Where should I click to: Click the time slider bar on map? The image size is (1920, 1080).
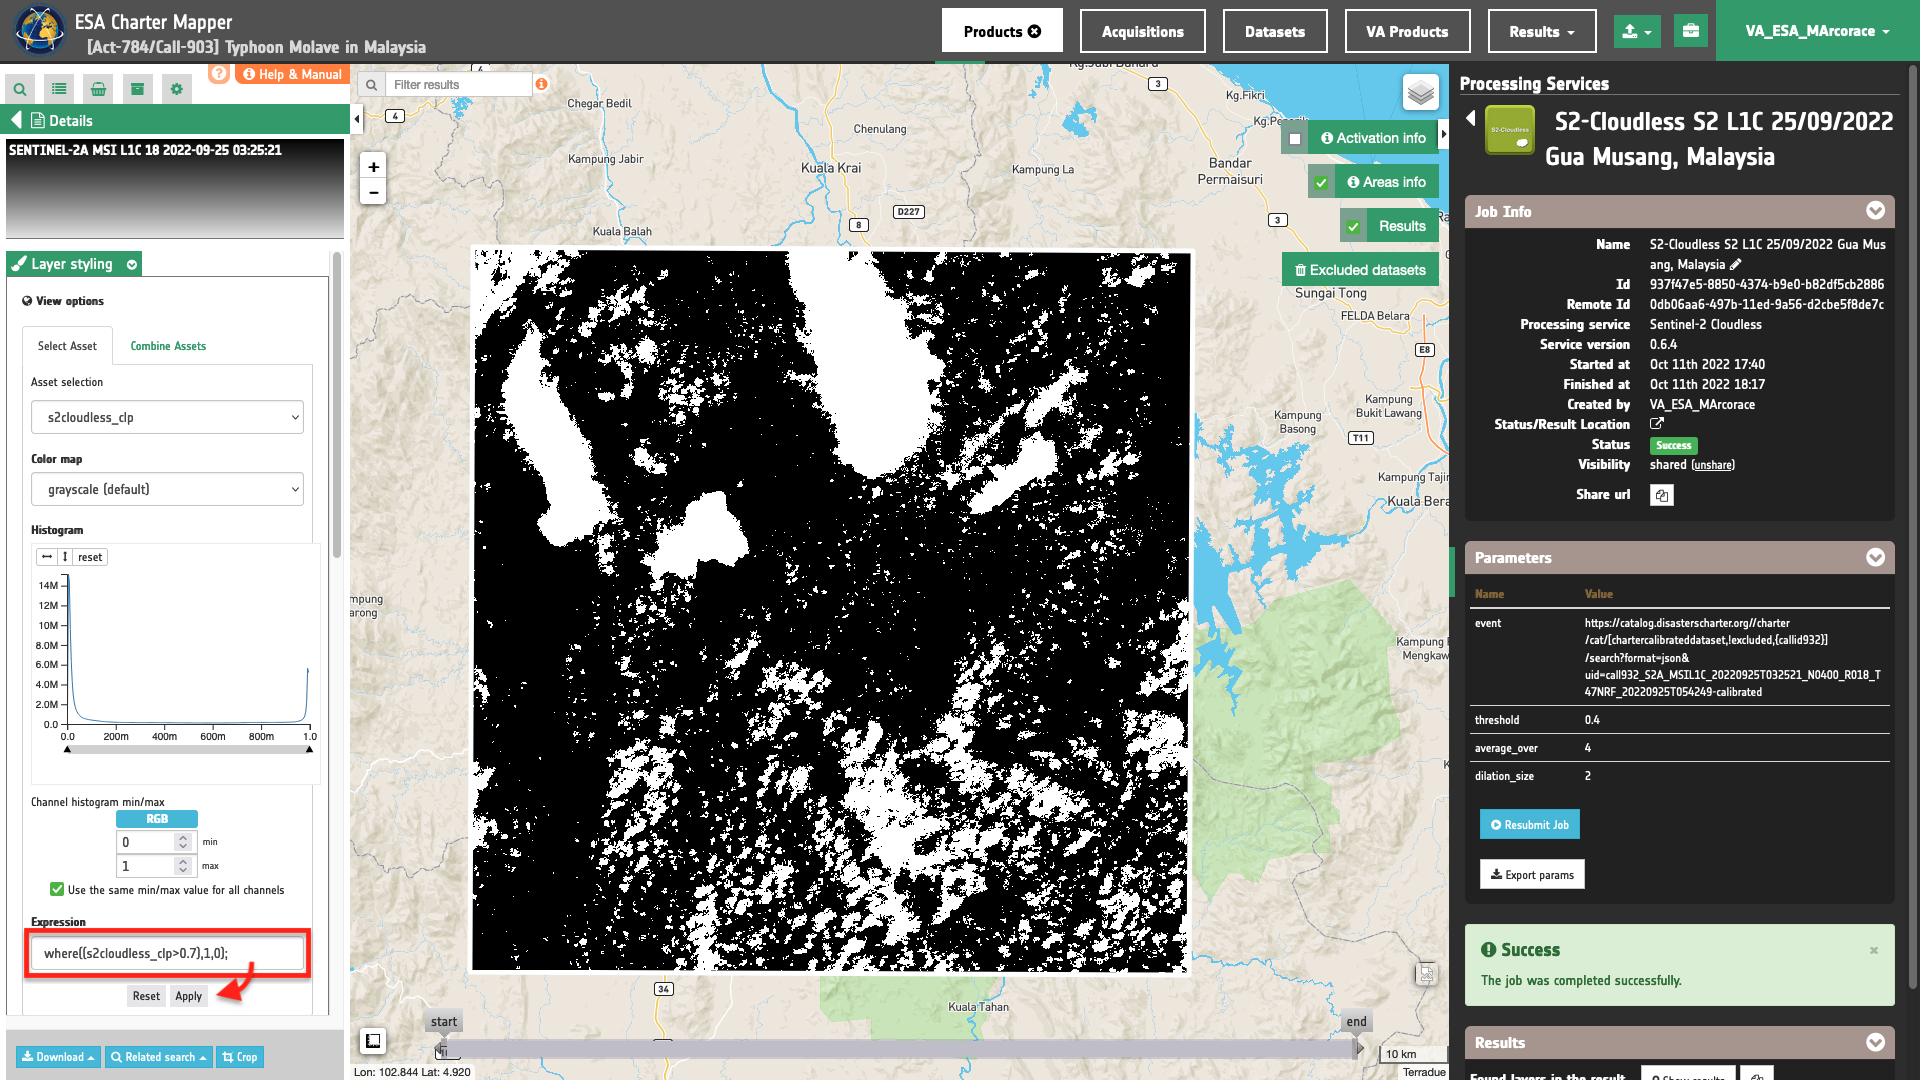coord(900,1049)
